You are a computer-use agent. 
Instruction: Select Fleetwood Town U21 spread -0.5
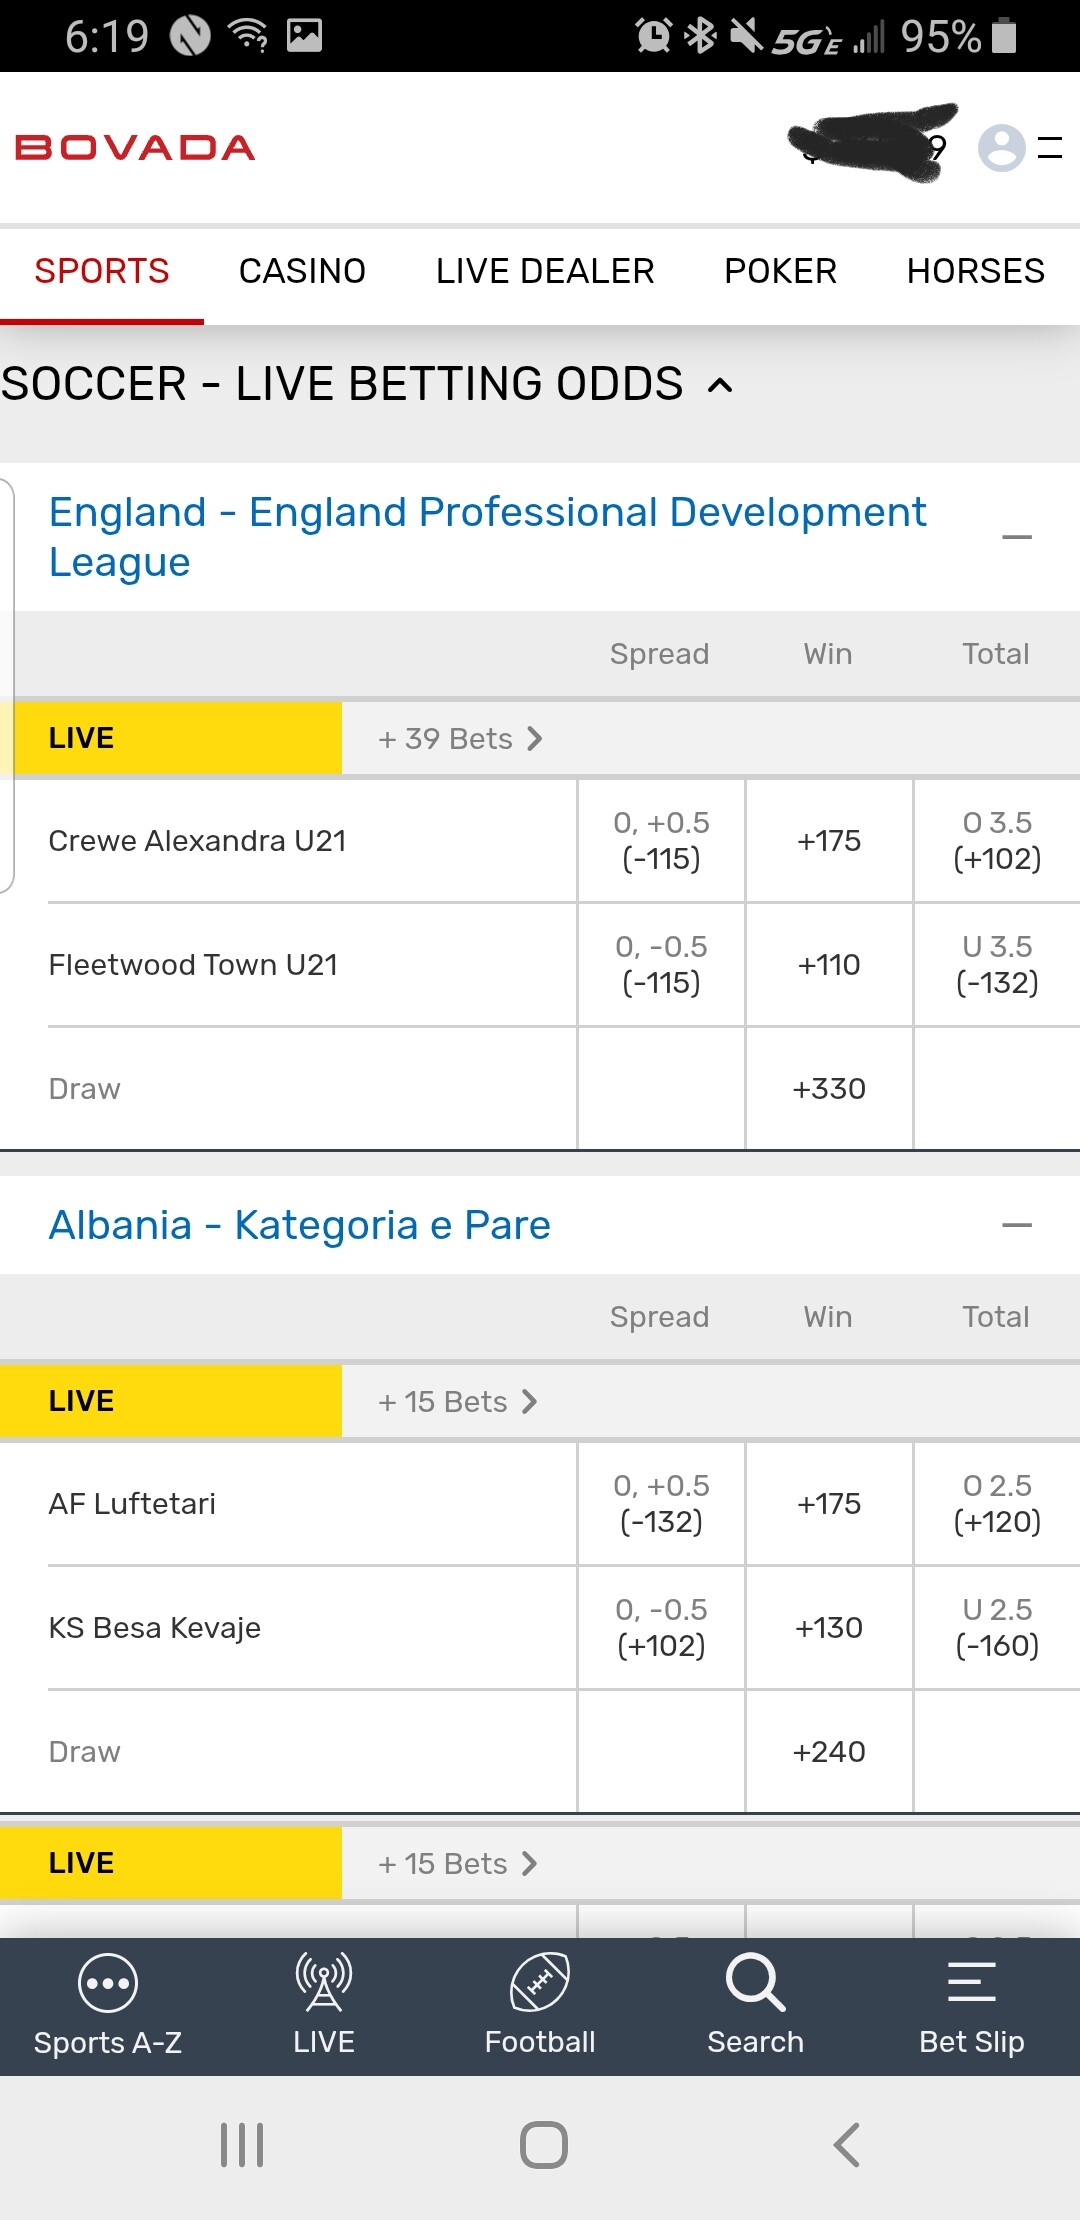pos(661,965)
